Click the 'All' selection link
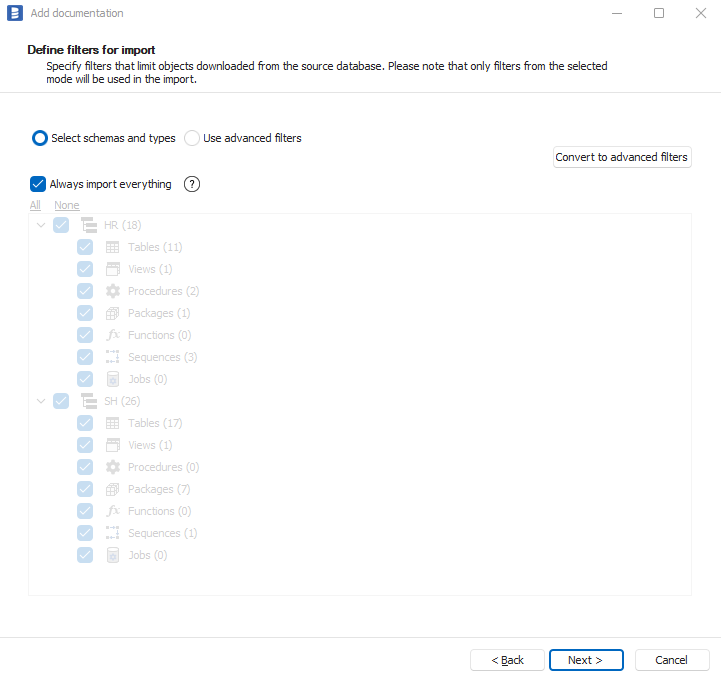This screenshot has width=721, height=679. point(35,205)
